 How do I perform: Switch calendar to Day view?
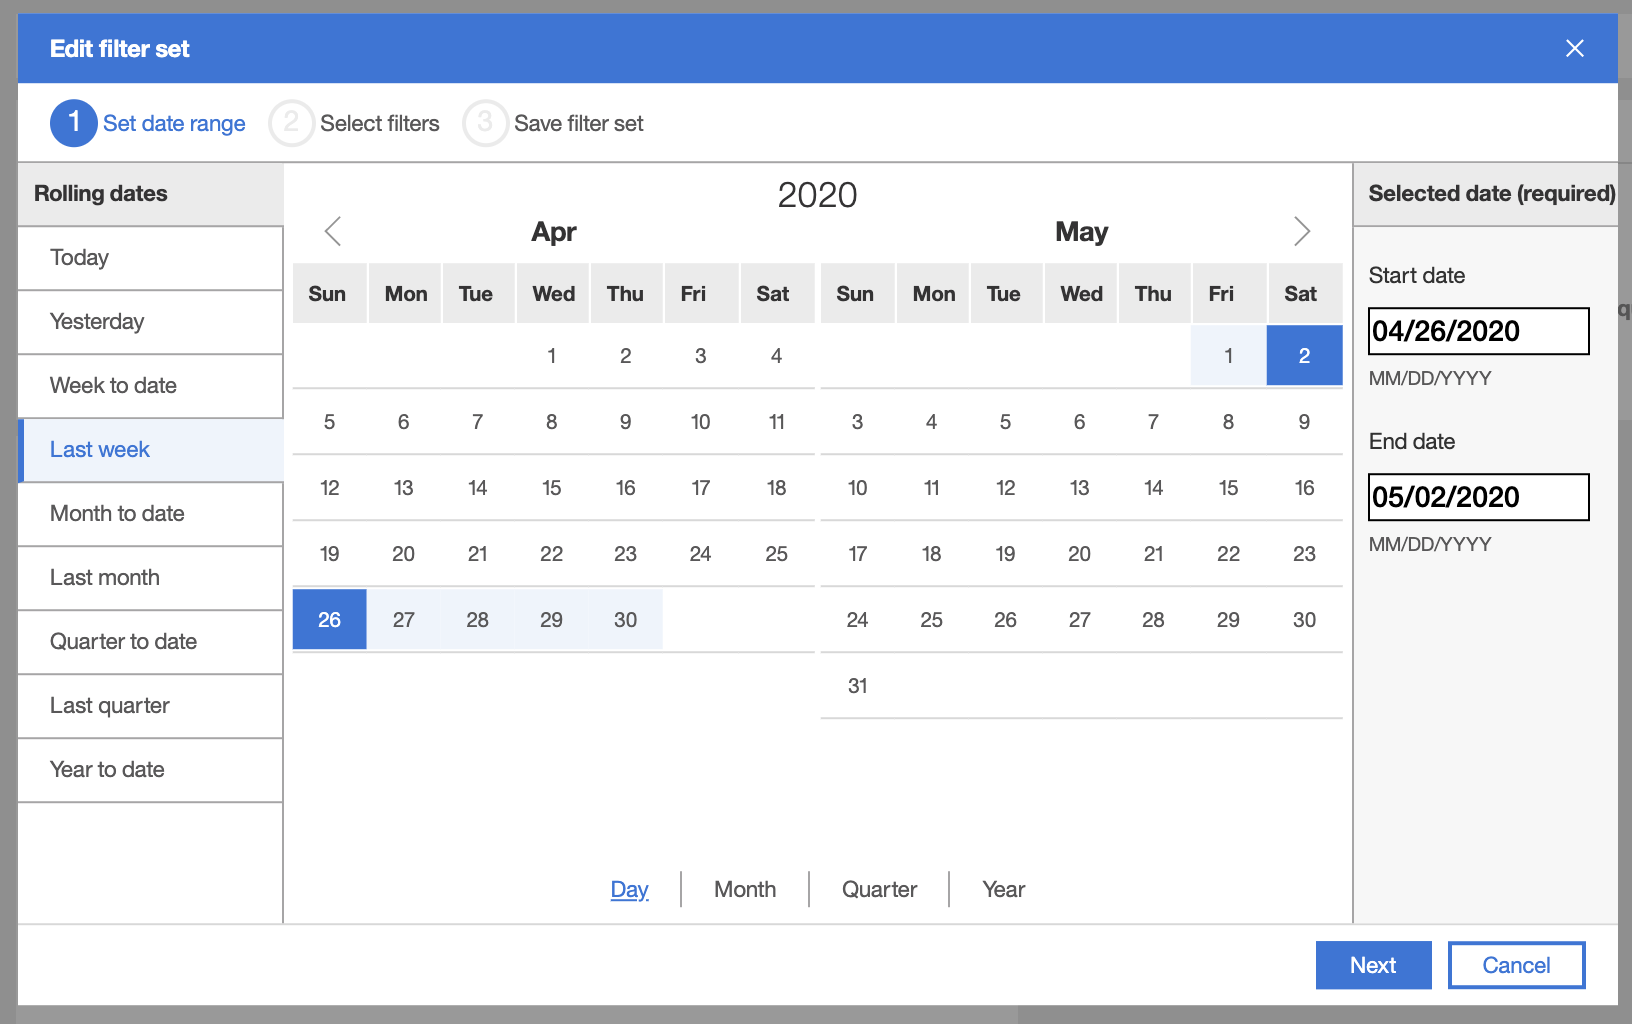click(x=629, y=889)
